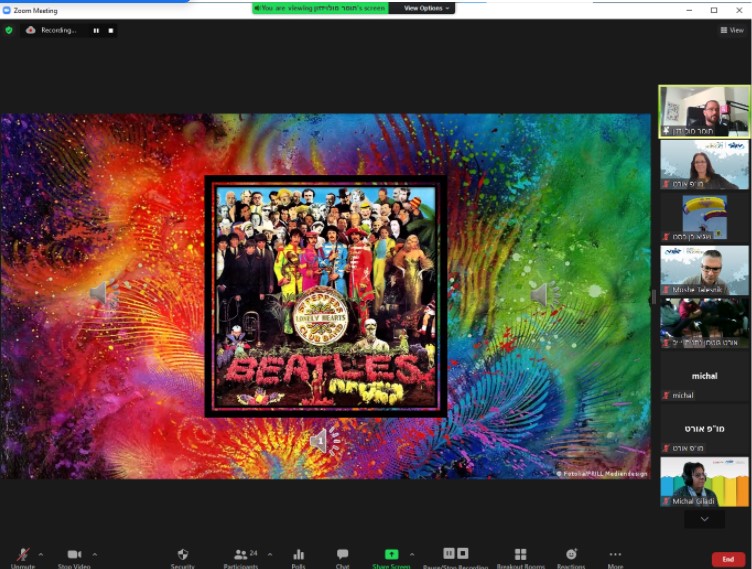
Task: Click left speaker audio icon on slide
Action: click(x=103, y=292)
